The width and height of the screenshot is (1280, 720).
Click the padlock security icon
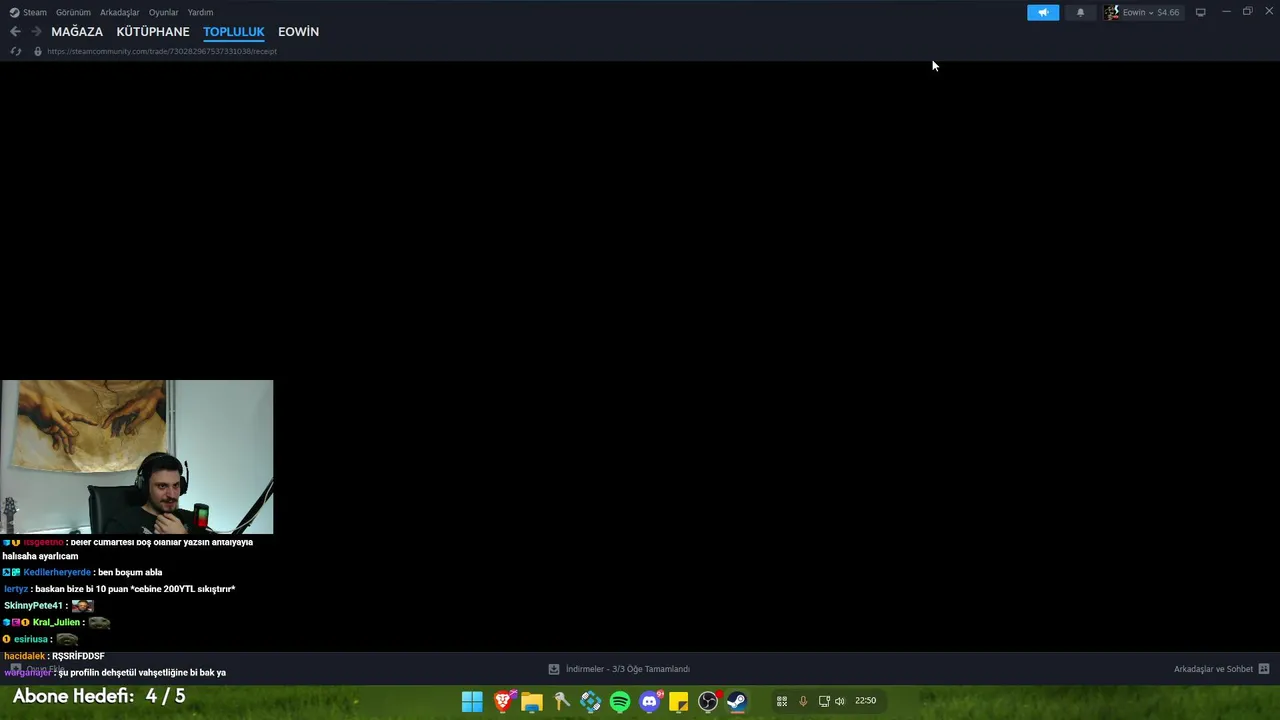pos(38,51)
